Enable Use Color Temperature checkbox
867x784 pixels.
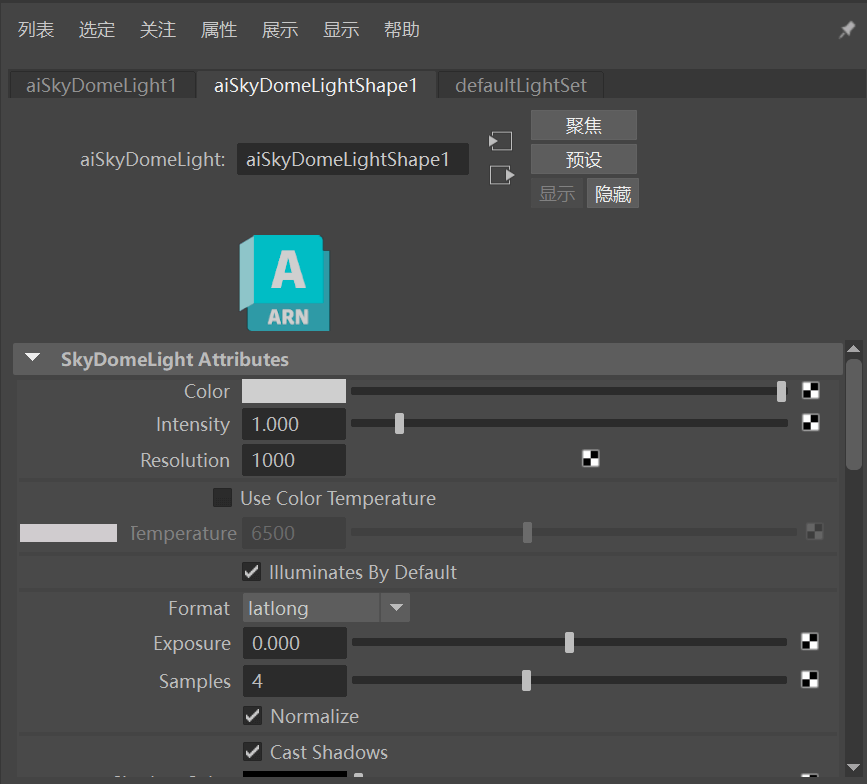pos(222,498)
